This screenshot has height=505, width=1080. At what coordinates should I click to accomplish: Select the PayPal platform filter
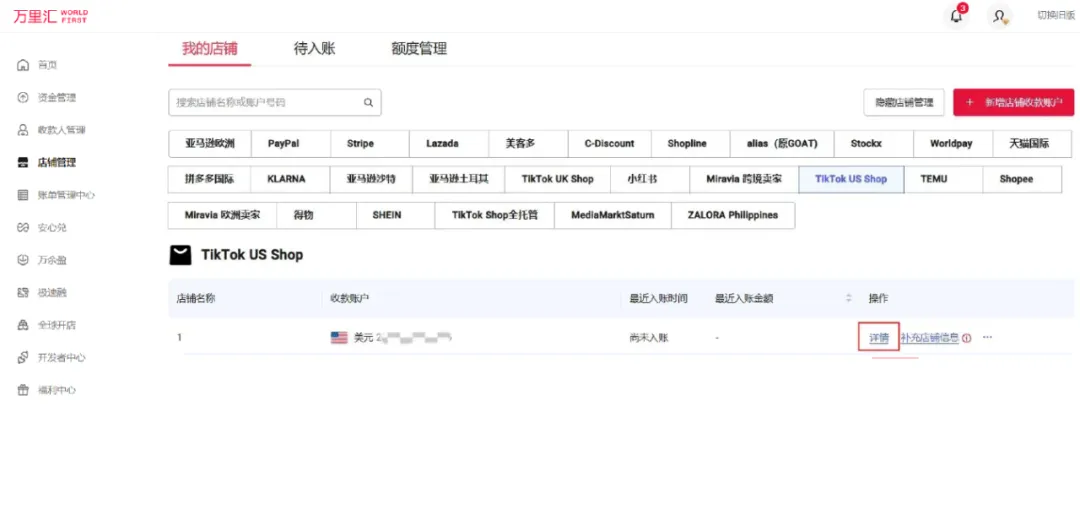pyautogui.click(x=283, y=144)
